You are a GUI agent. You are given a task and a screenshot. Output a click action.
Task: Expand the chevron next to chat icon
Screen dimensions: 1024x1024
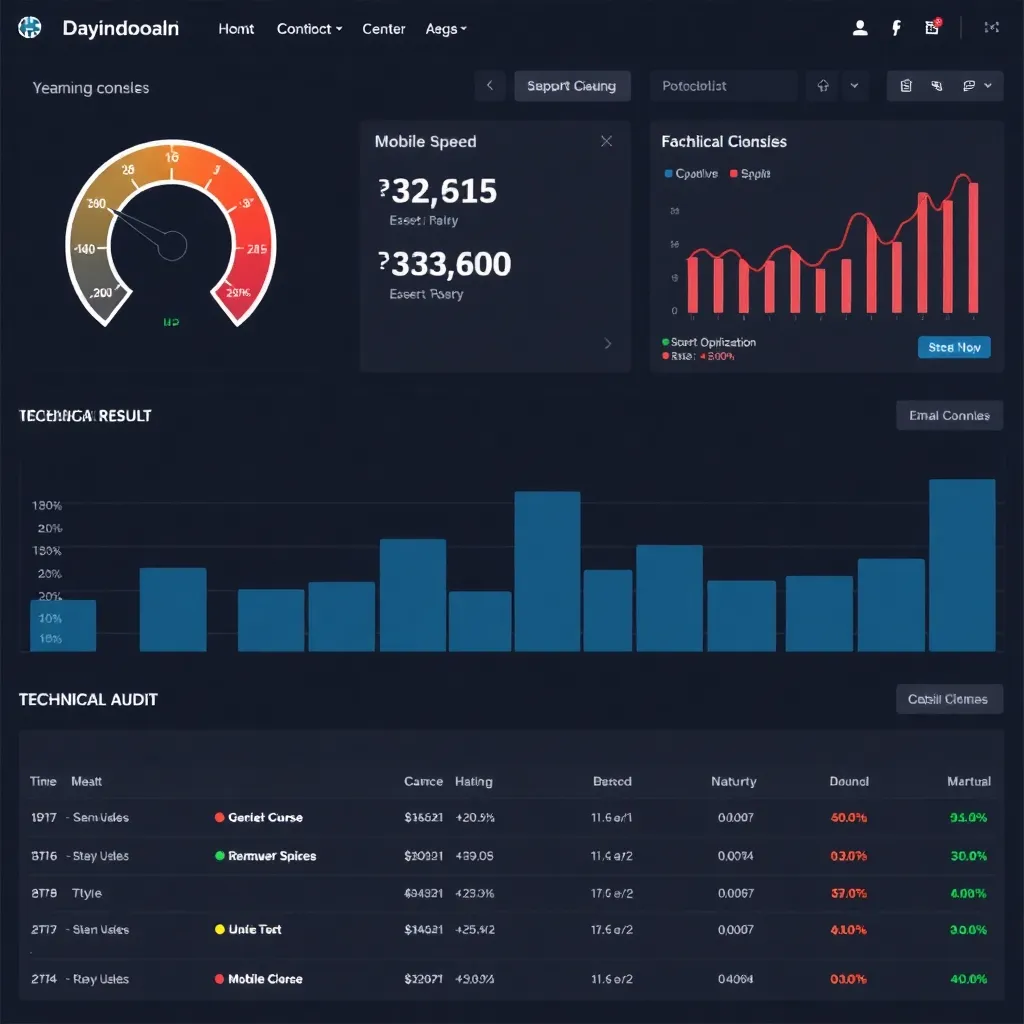(988, 86)
